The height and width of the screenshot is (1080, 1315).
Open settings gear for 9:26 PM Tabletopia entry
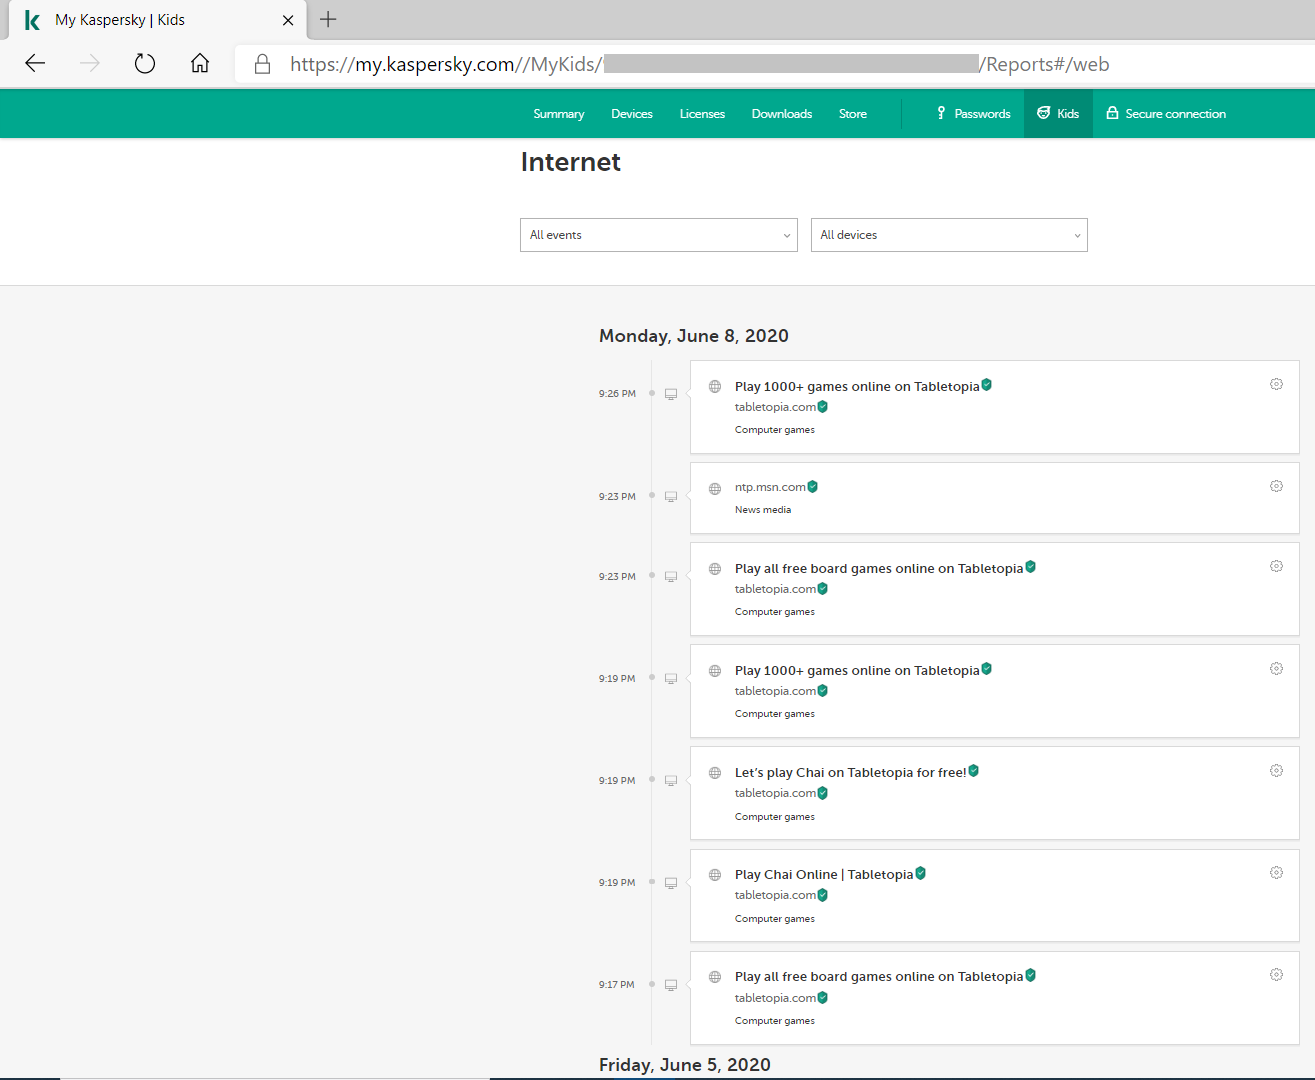1276,384
